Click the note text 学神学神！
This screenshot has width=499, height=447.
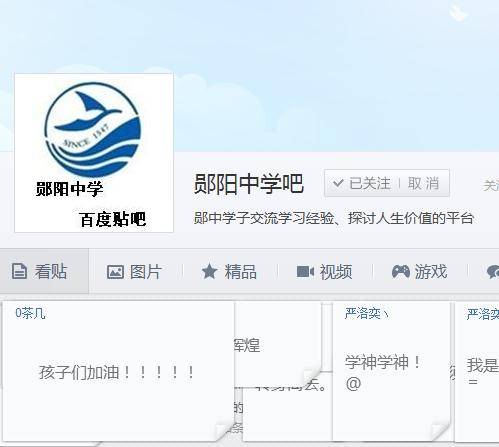click(x=383, y=363)
